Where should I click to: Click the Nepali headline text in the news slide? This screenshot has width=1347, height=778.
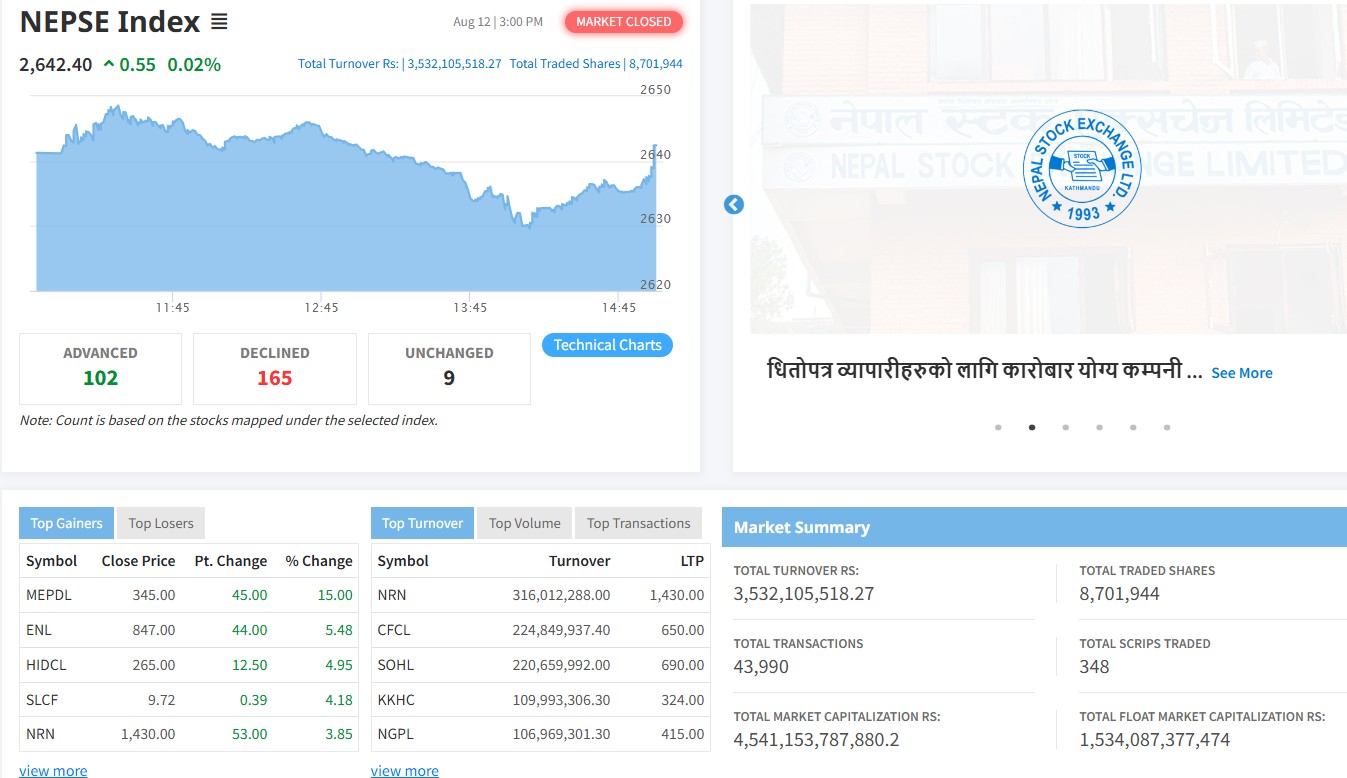pos(985,371)
